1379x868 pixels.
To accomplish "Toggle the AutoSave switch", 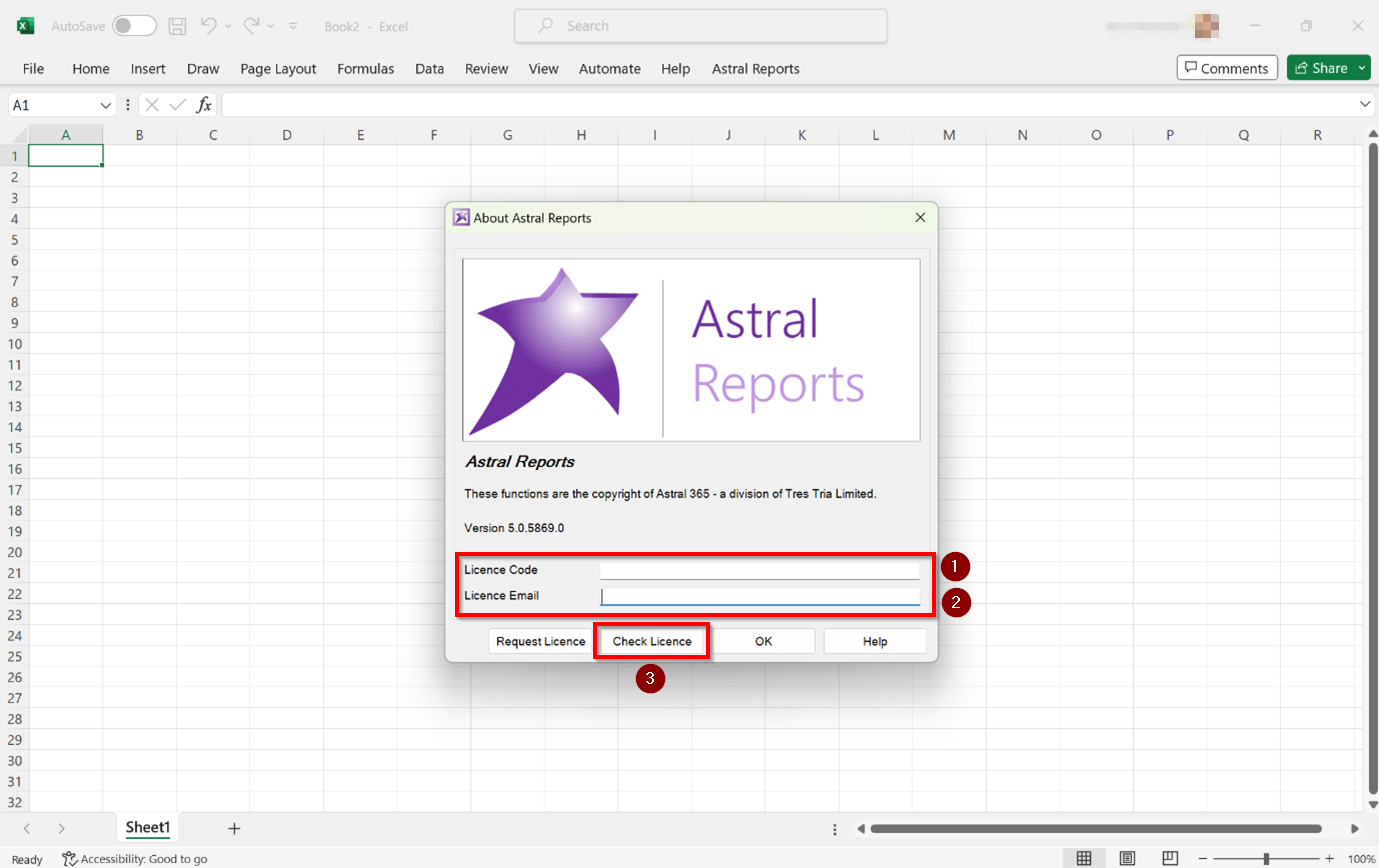I will click(x=134, y=26).
